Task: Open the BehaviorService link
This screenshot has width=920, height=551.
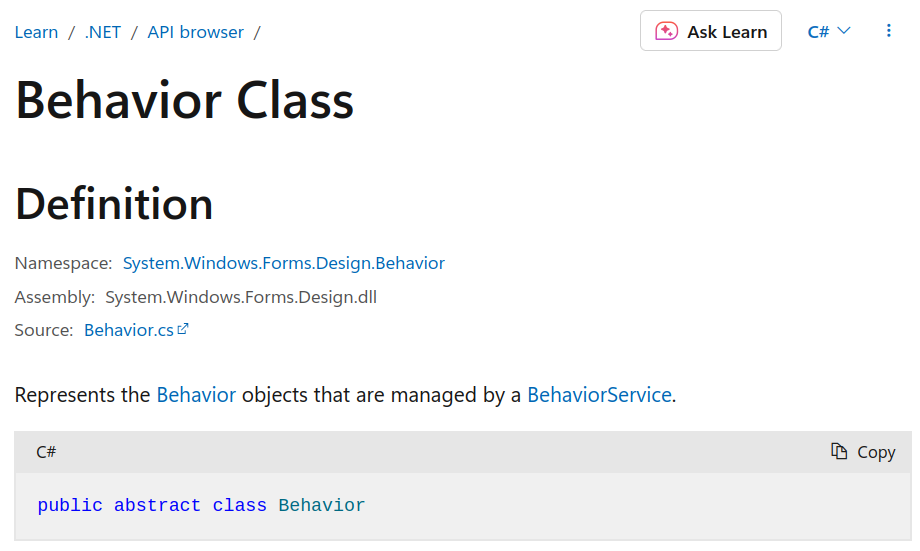Action: (x=599, y=395)
